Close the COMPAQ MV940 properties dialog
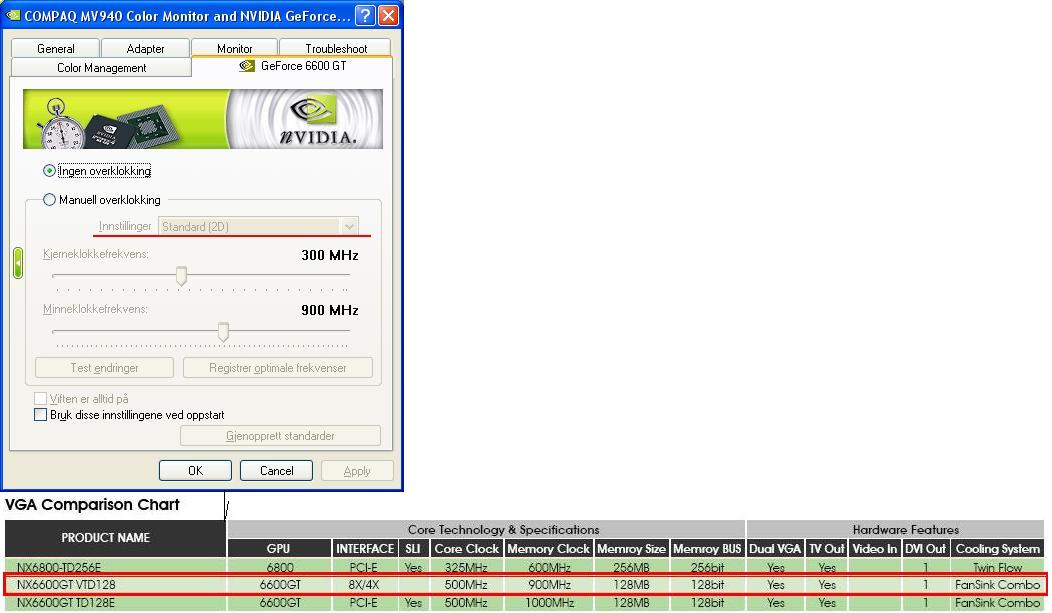This screenshot has height=613, width=1052. point(388,15)
